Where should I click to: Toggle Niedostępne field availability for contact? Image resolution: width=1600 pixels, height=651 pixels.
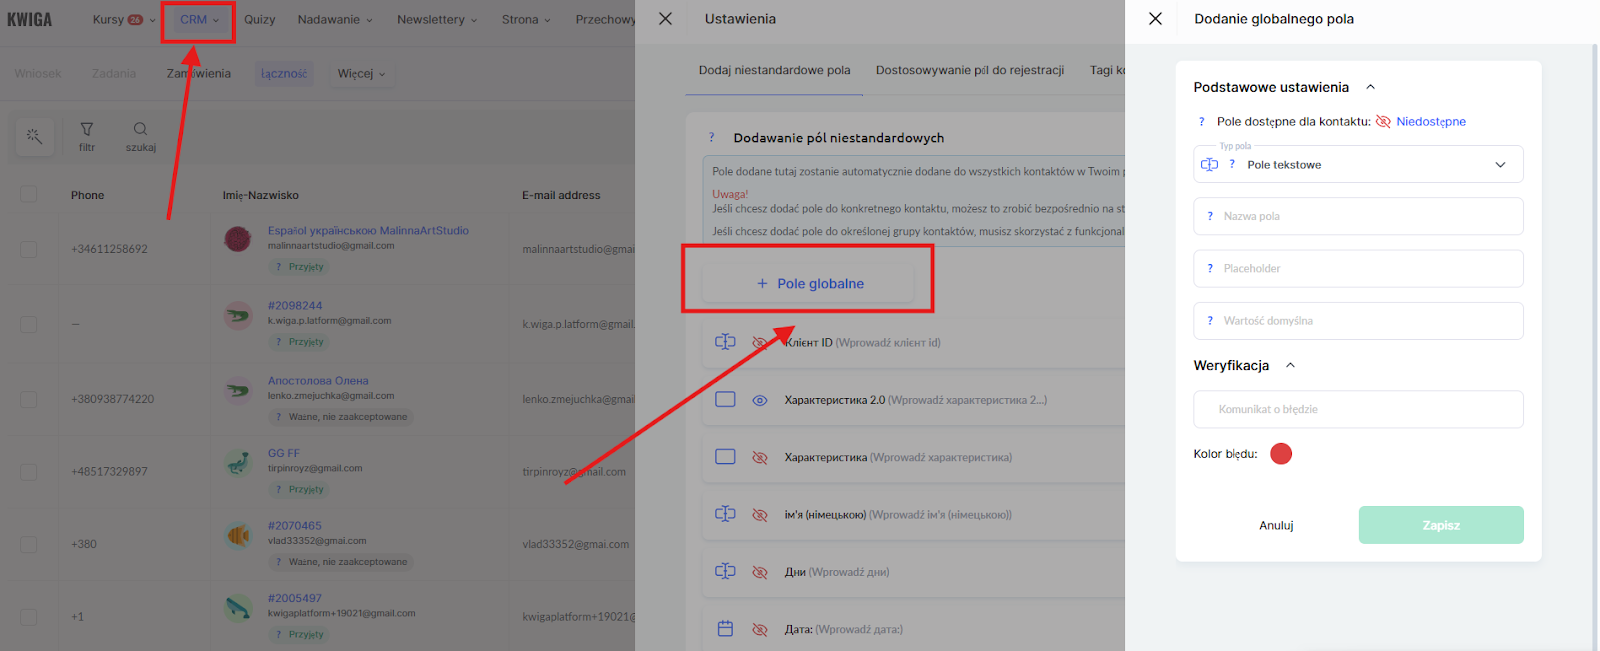1420,122
